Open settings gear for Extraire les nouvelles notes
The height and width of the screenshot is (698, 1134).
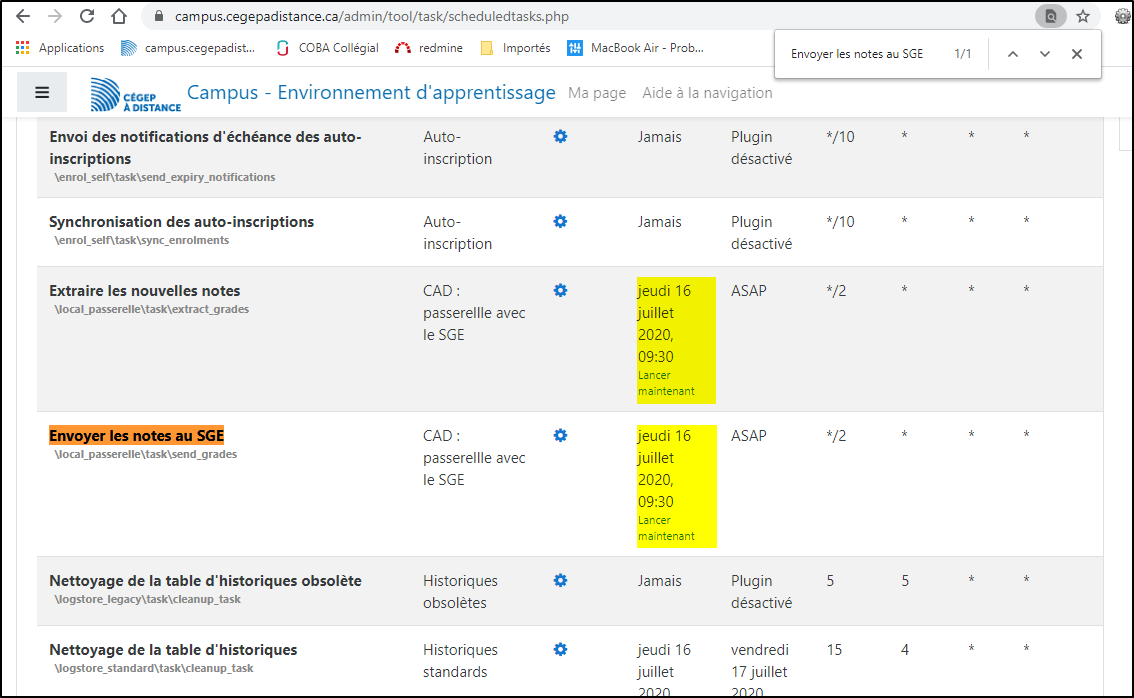click(x=560, y=290)
